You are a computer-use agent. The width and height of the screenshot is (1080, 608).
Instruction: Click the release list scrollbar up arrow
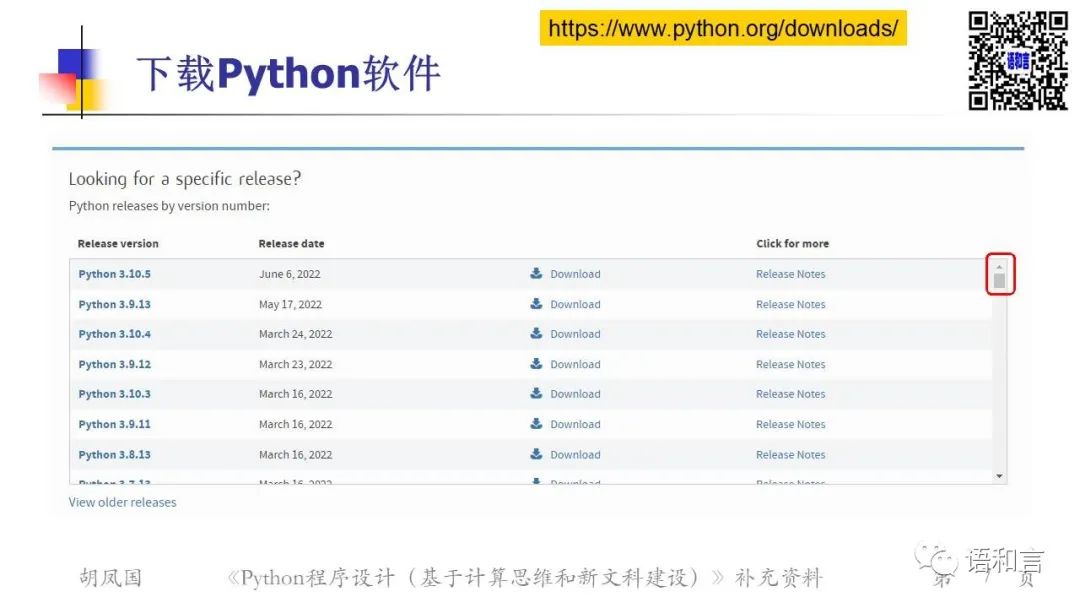point(999,266)
